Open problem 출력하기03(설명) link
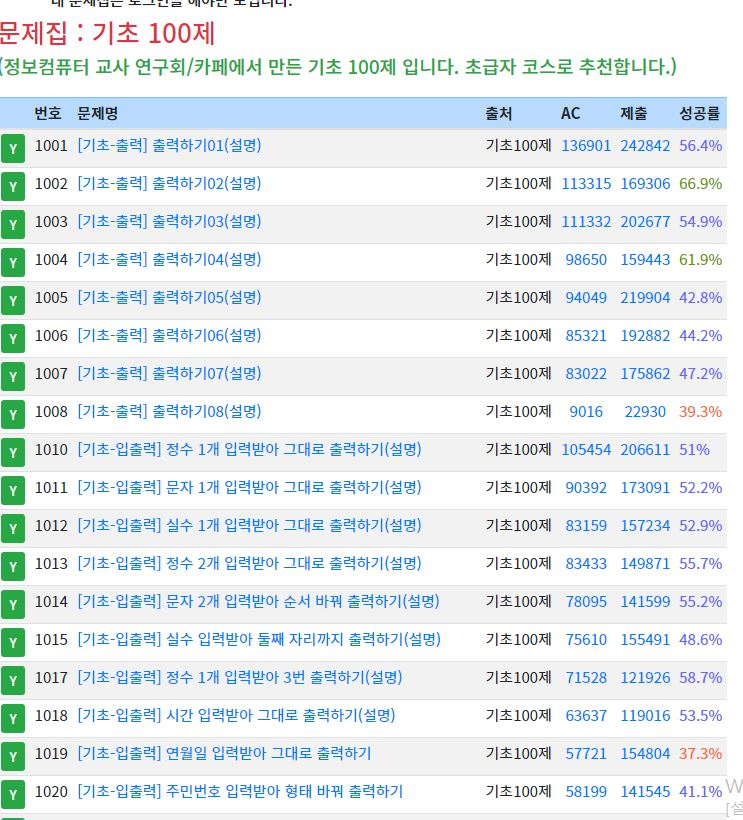743x820 pixels. click(x=169, y=221)
